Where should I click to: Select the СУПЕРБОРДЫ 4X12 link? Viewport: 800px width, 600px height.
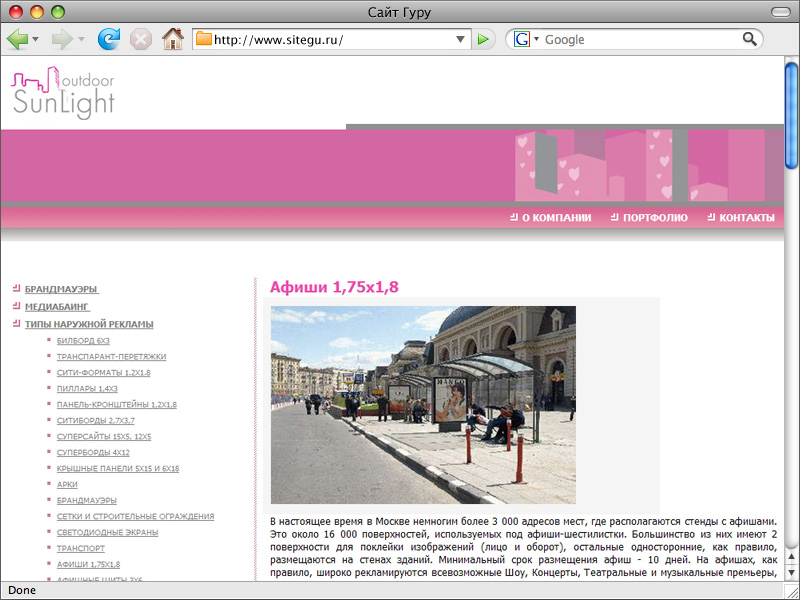coord(93,453)
